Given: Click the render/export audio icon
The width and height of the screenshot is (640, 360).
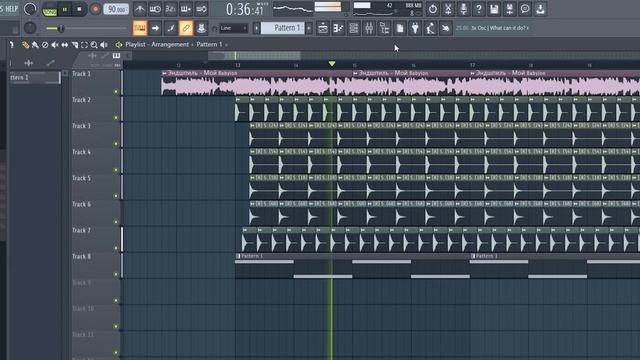Looking at the screenshot, I should tap(510, 9).
